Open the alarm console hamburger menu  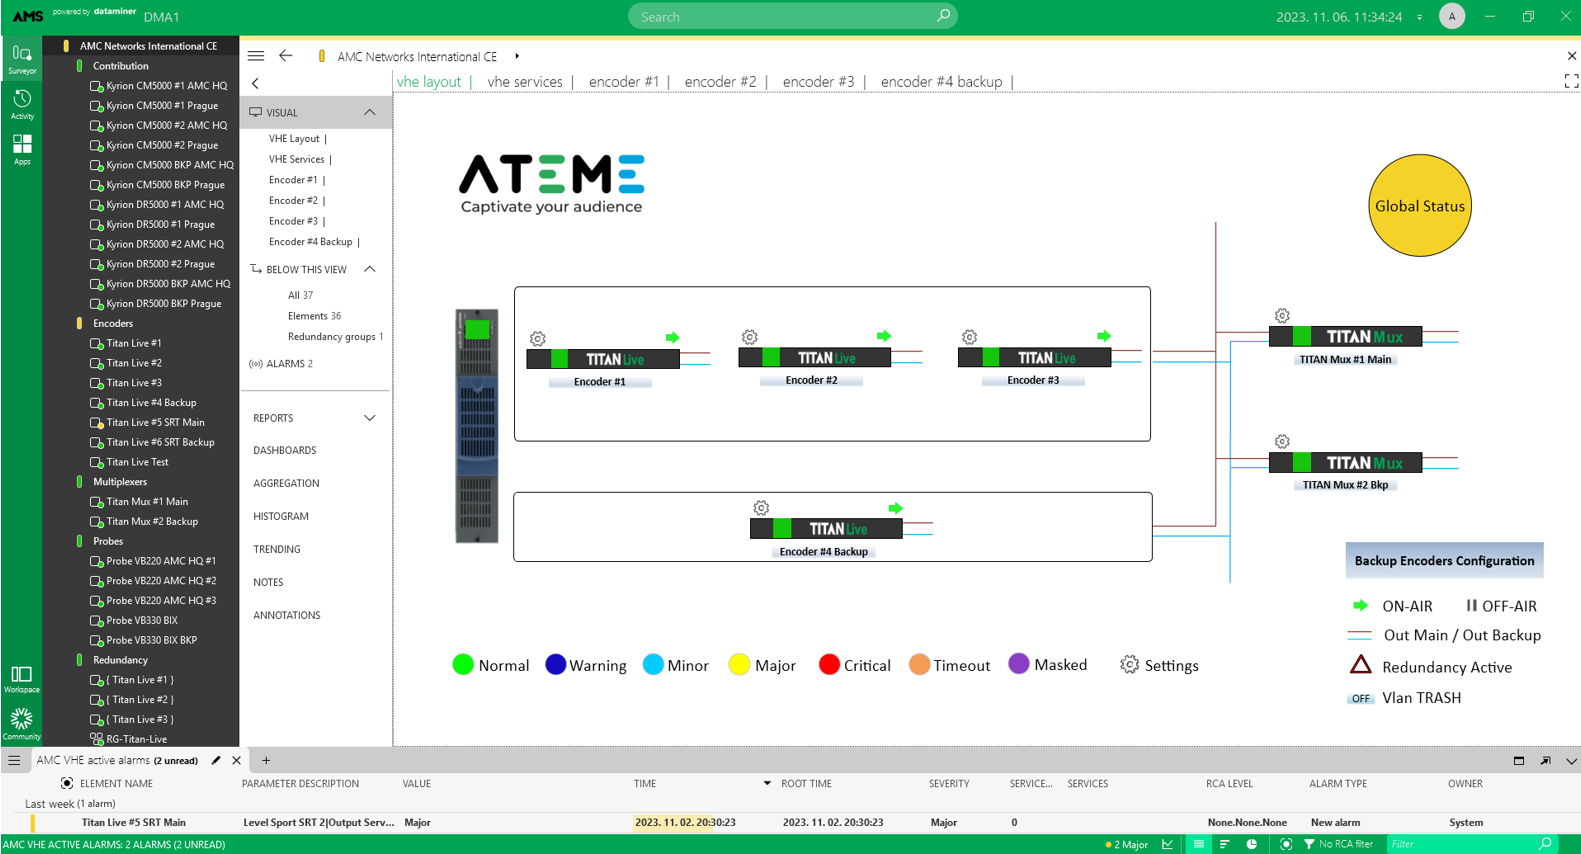pos(14,760)
